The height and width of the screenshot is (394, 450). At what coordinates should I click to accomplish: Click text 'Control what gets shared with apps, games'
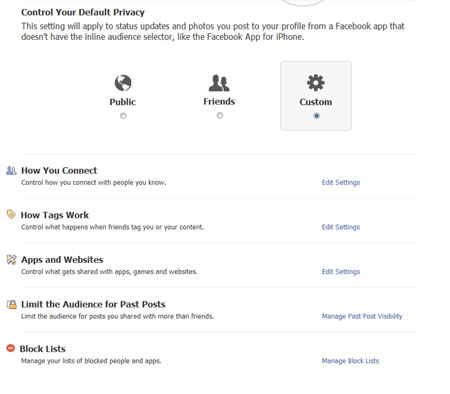(x=109, y=272)
